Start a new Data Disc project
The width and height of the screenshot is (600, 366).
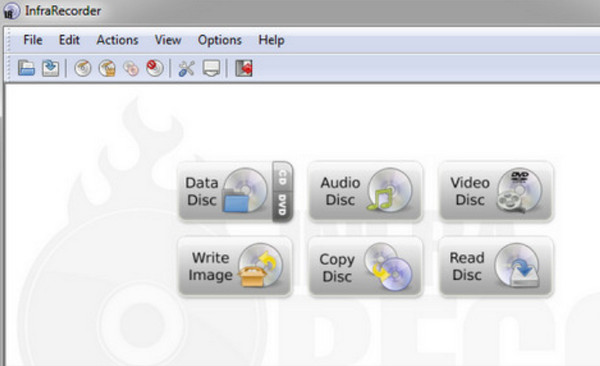(x=225, y=192)
